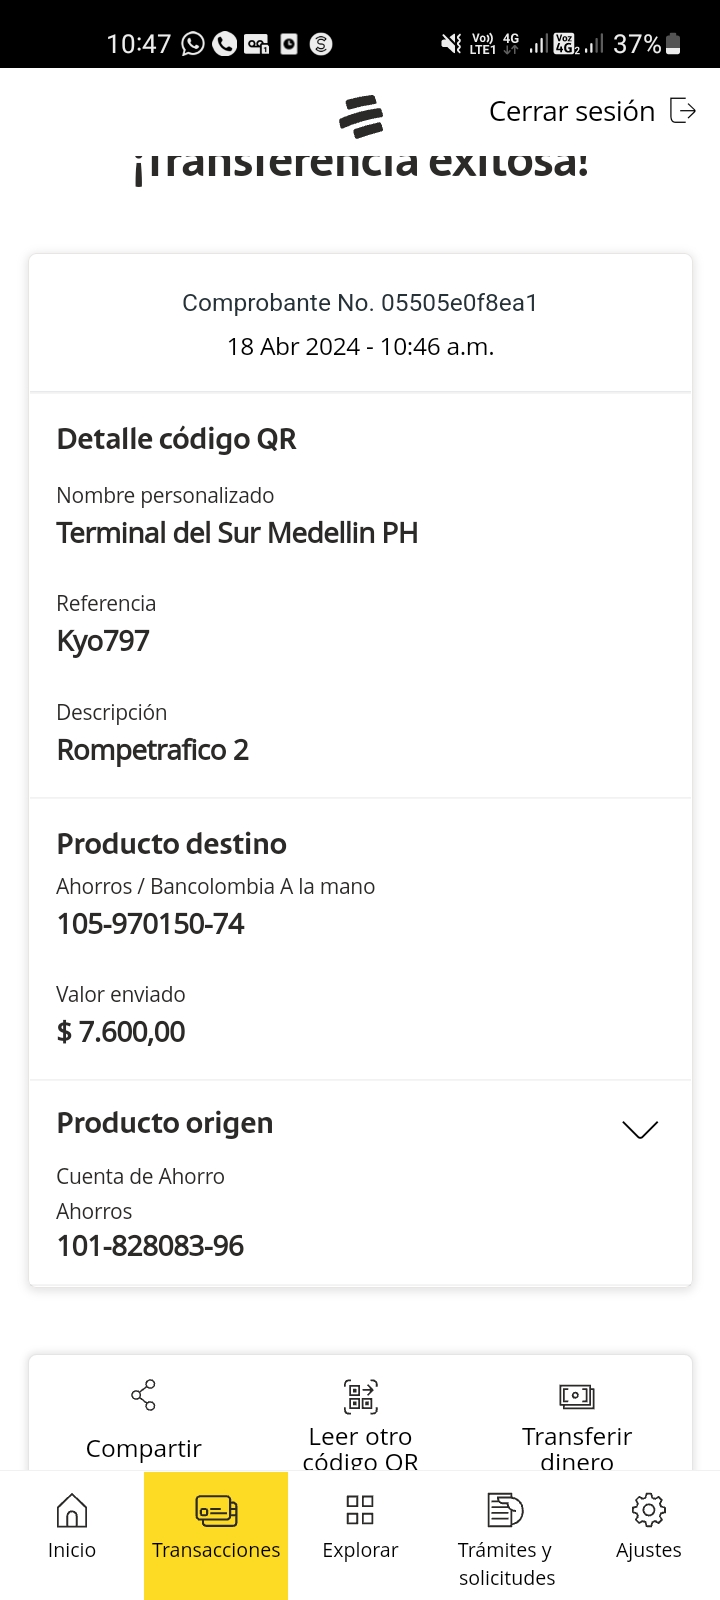
Task: Tap the Comprobante No. 05505e0f8ea1 text
Action: [360, 303]
